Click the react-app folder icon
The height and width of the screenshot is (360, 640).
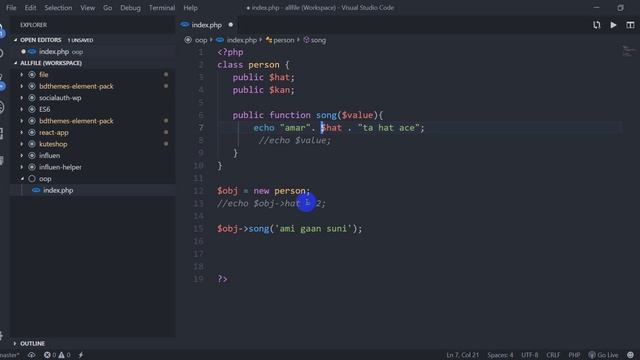pyautogui.click(x=32, y=133)
